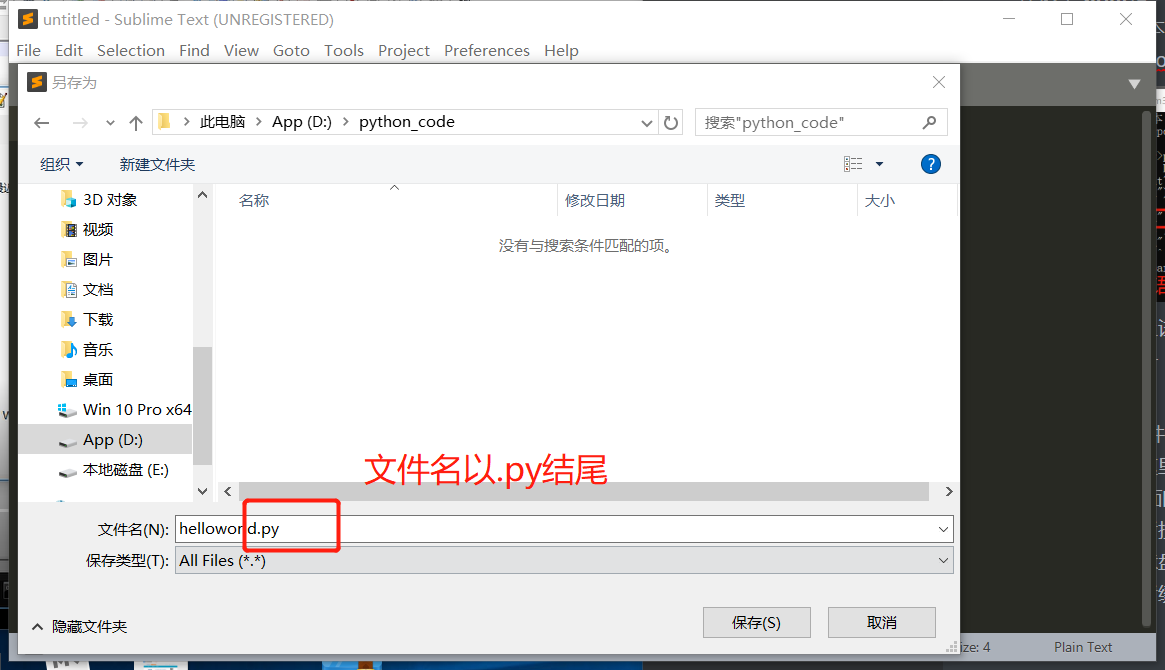
Task: Open the view options dropdown arrow
Action: [879, 164]
